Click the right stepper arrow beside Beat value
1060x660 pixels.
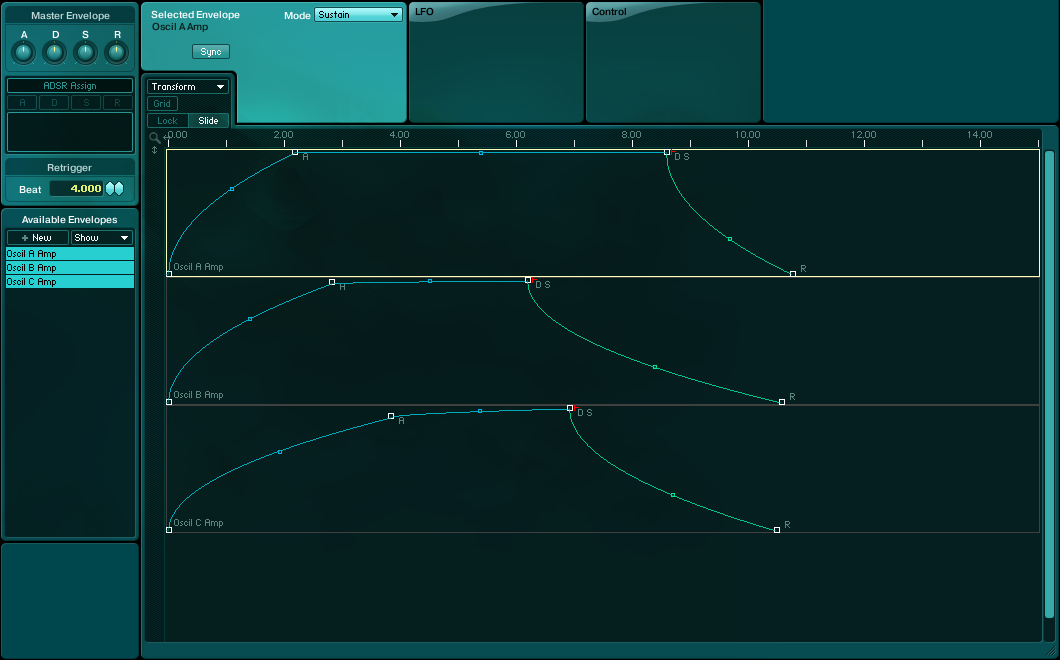click(x=120, y=189)
